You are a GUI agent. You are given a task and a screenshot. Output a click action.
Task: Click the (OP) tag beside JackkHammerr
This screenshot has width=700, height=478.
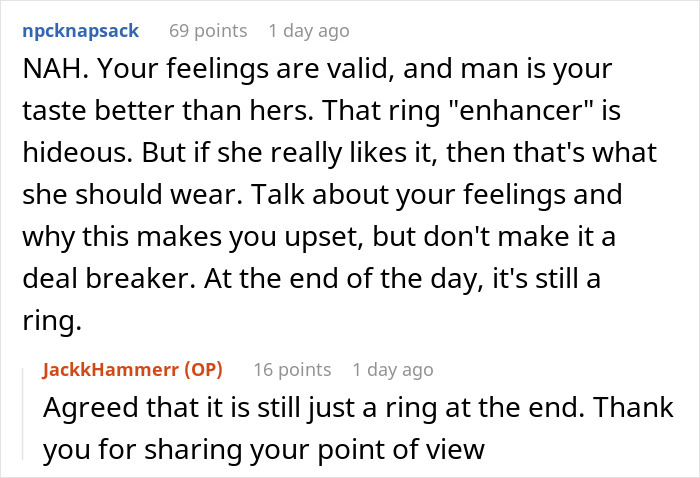click(204, 370)
